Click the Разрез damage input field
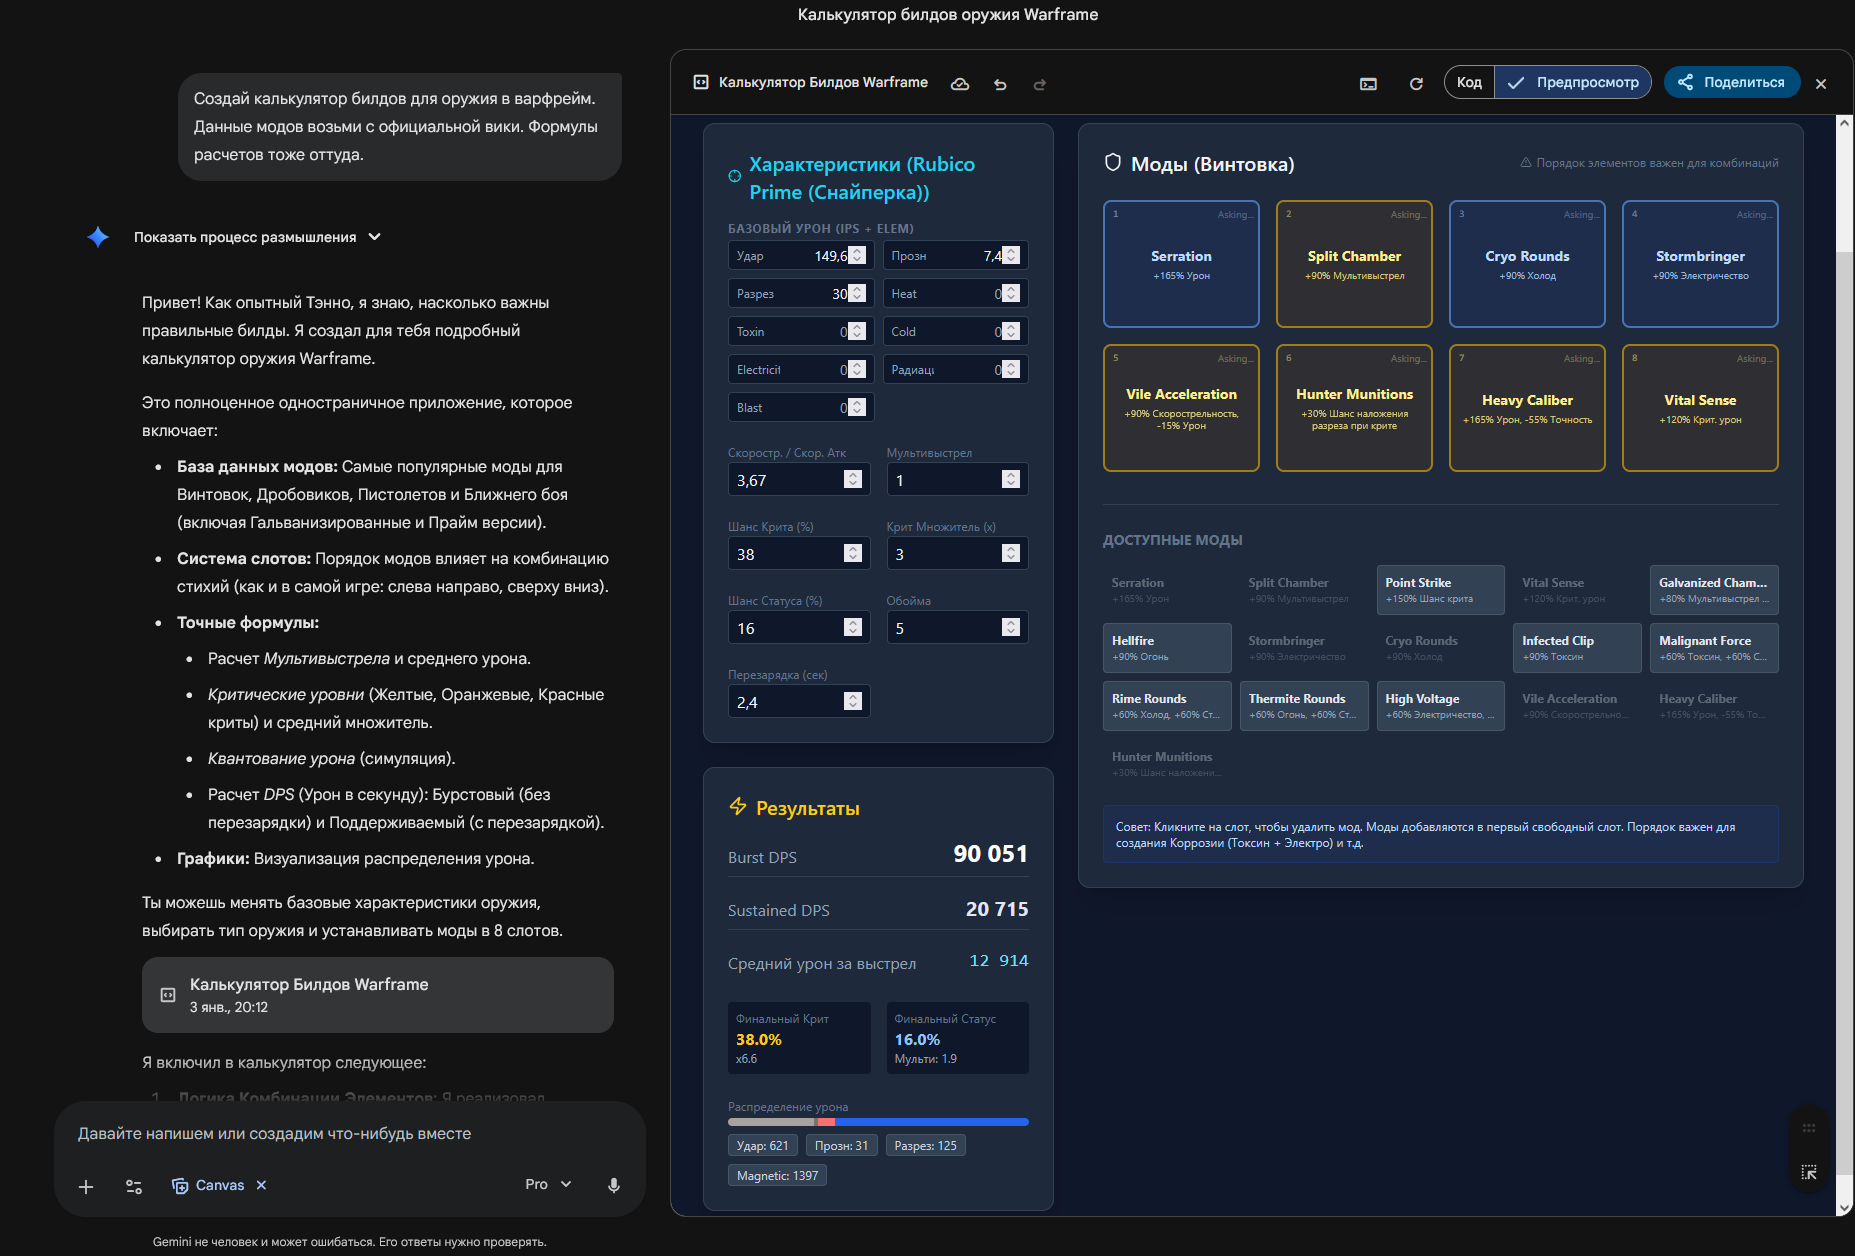1855x1256 pixels. point(801,294)
